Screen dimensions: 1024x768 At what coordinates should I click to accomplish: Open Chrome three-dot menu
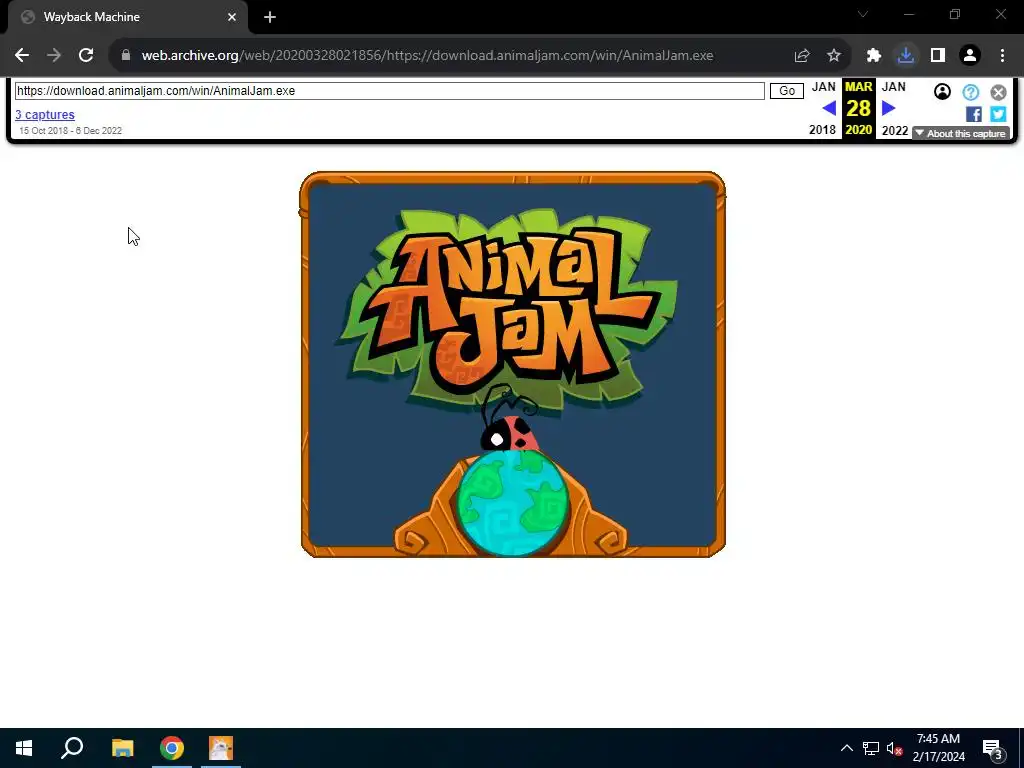(x=1002, y=56)
